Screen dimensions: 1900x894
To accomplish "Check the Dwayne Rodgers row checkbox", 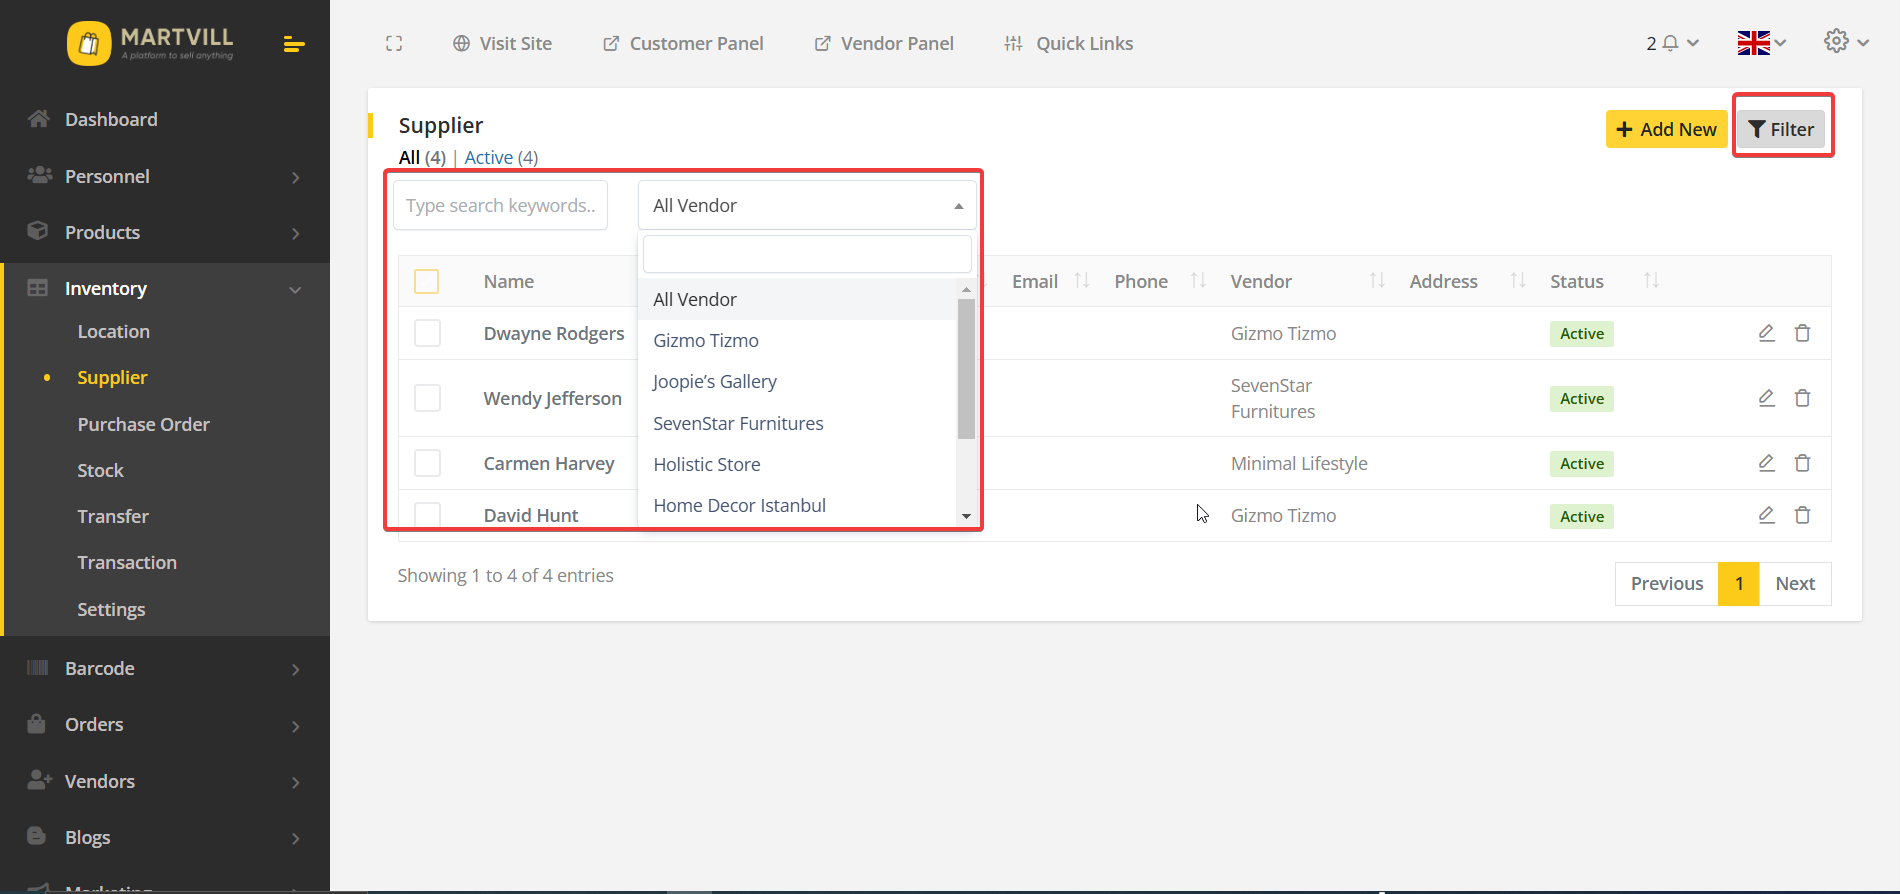I will coord(427,333).
